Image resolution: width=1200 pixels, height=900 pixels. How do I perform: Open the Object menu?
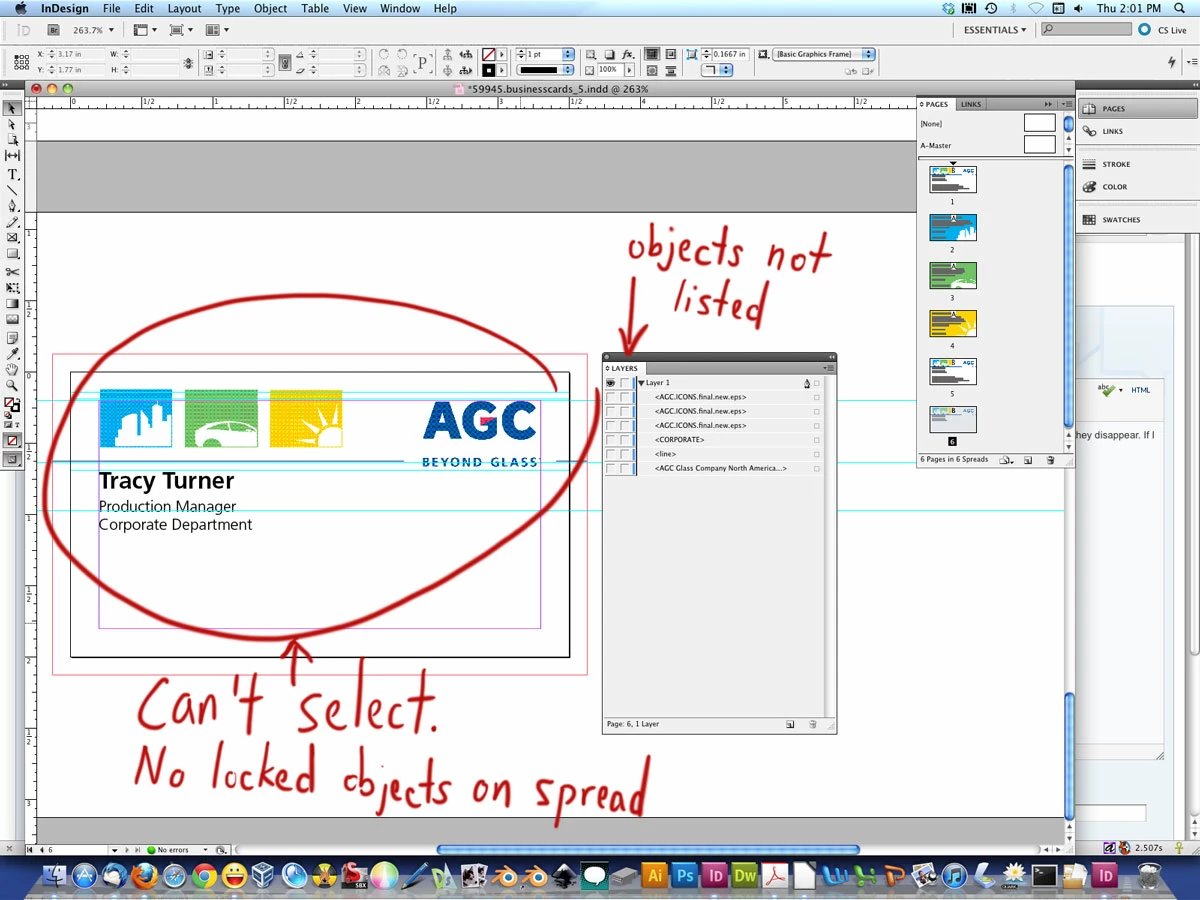(271, 8)
